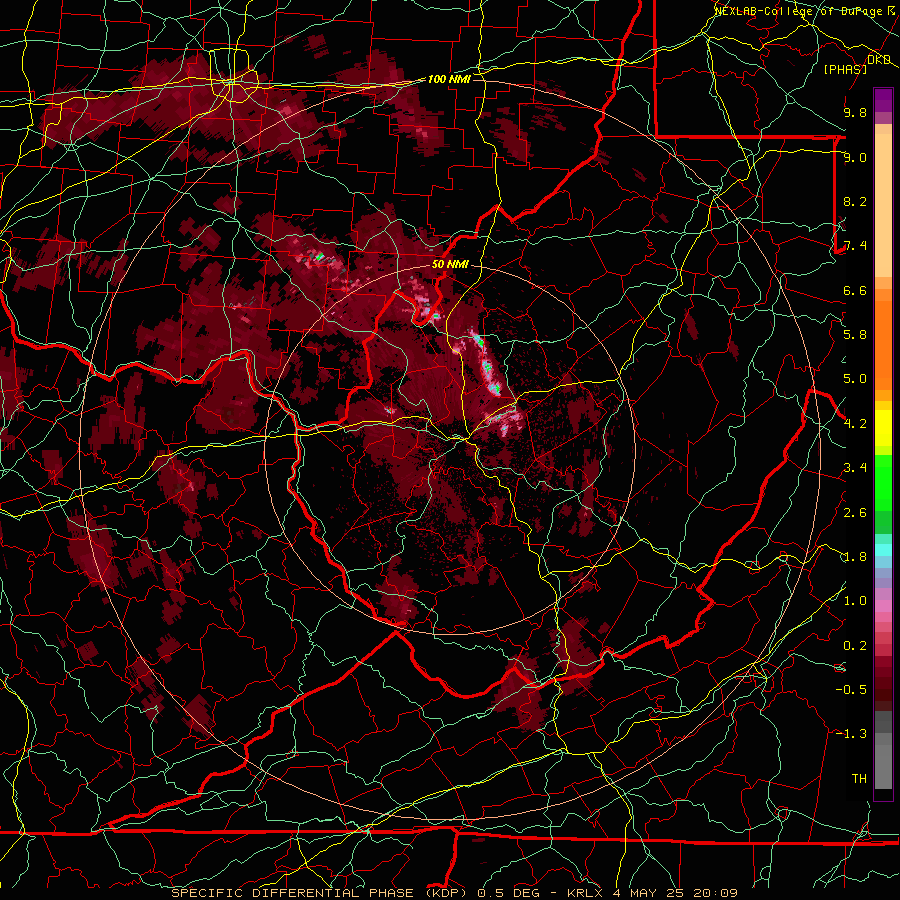Click the 3.4 value on the color scale
900x900 pixels.
pos(855,468)
